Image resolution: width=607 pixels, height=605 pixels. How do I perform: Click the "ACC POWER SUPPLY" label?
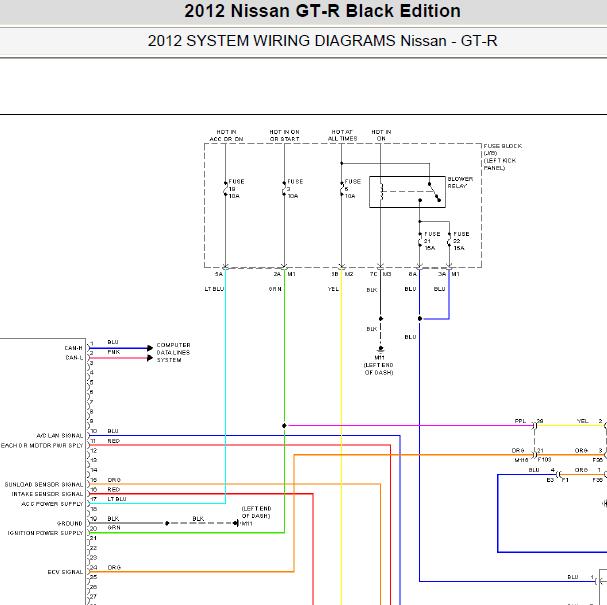52,504
